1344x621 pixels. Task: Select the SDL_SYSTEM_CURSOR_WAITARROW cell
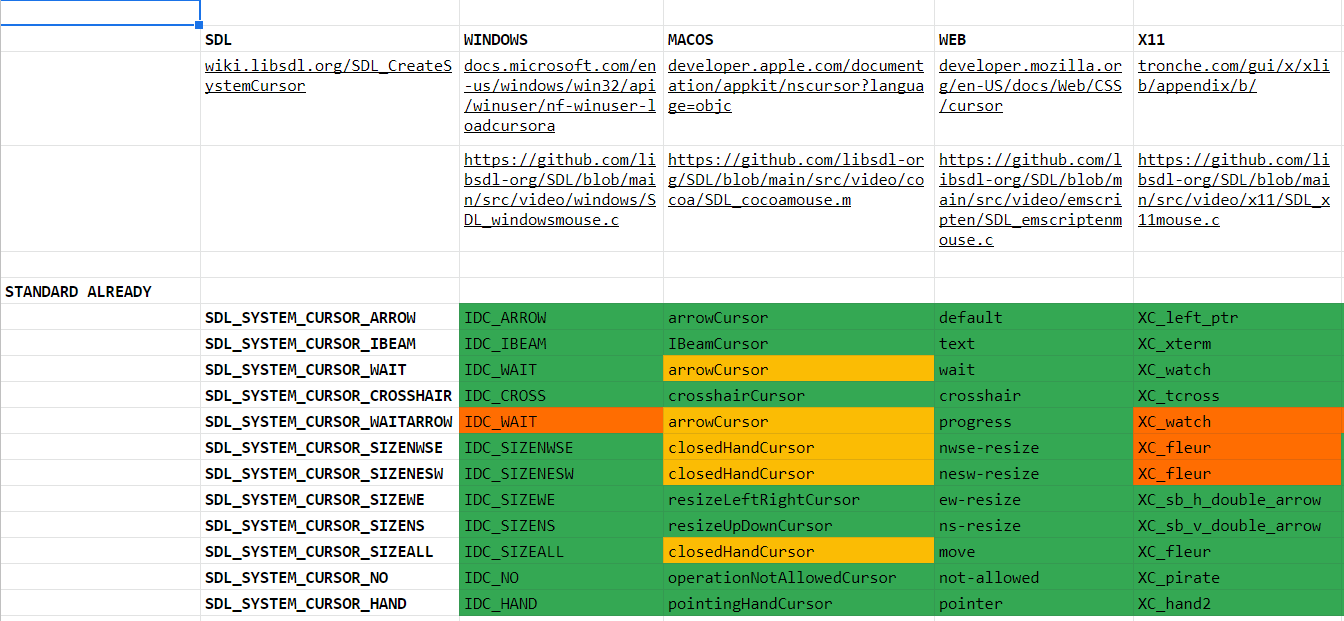[x=330, y=421]
